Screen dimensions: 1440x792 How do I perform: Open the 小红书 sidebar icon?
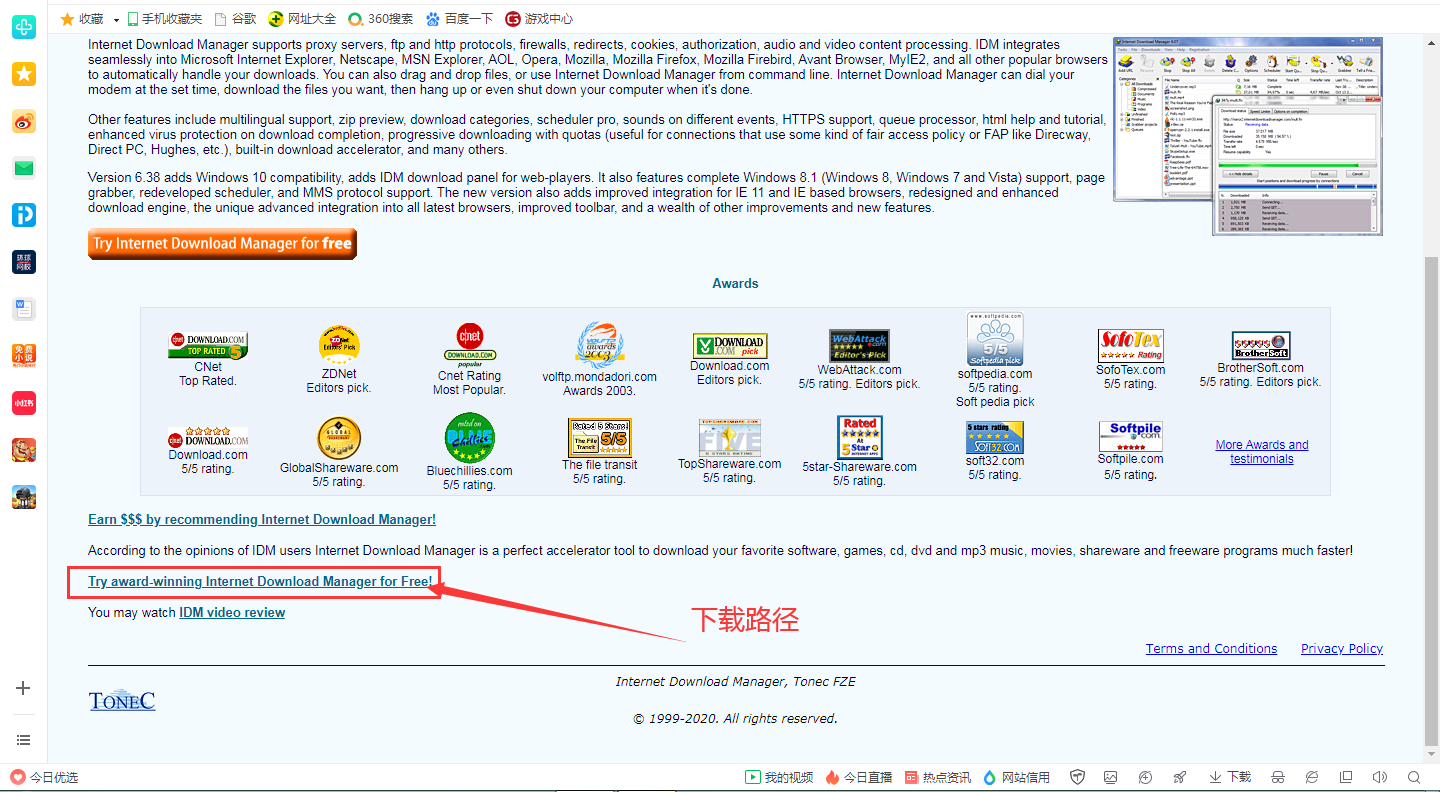click(x=24, y=402)
